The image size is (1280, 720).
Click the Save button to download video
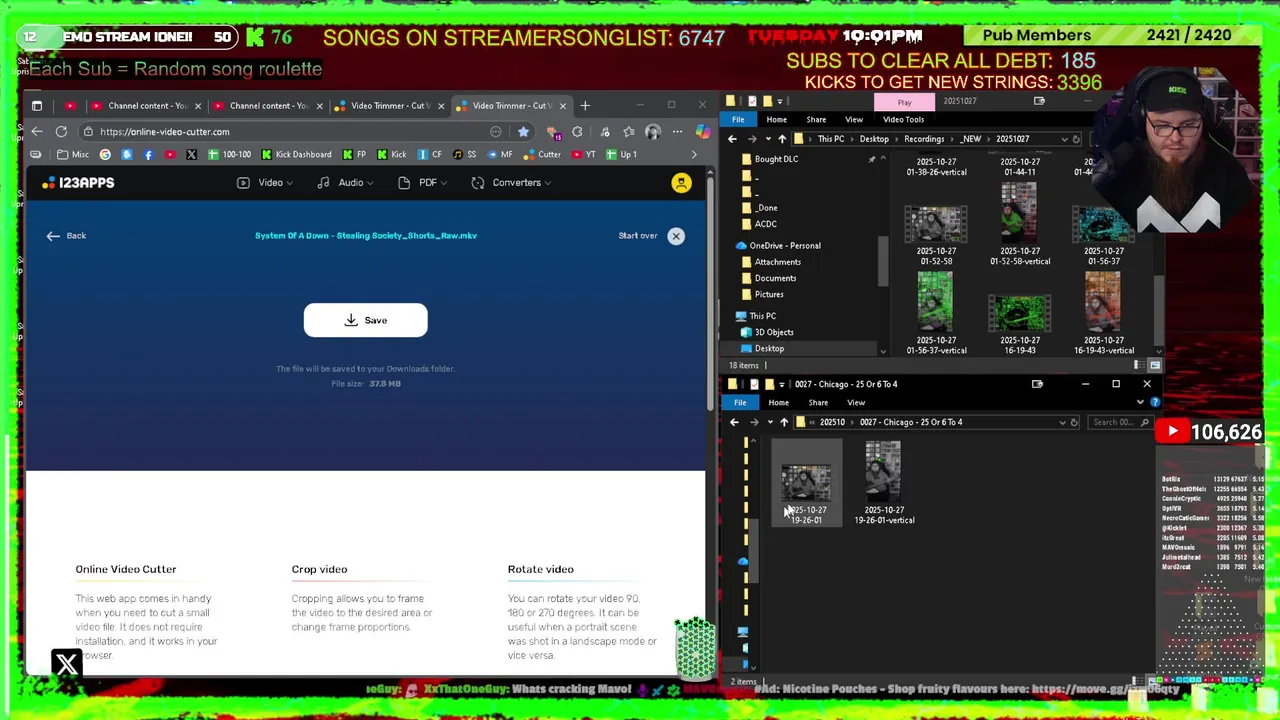tap(365, 320)
